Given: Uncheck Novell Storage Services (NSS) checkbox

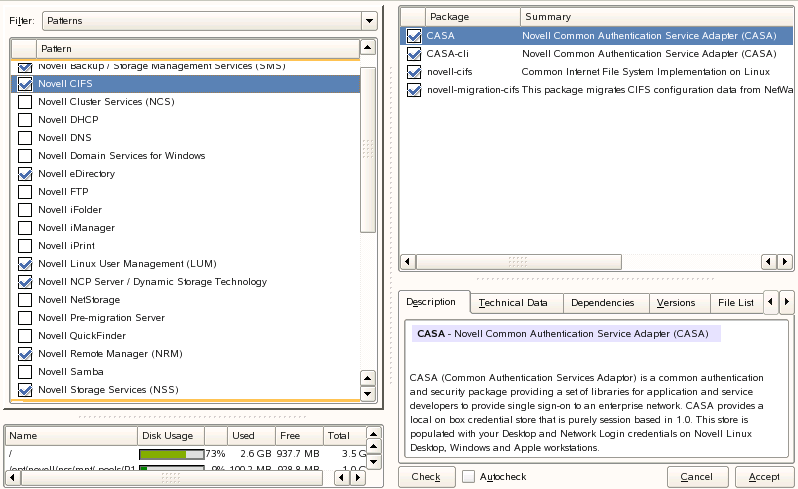Looking at the screenshot, I should click(25, 390).
